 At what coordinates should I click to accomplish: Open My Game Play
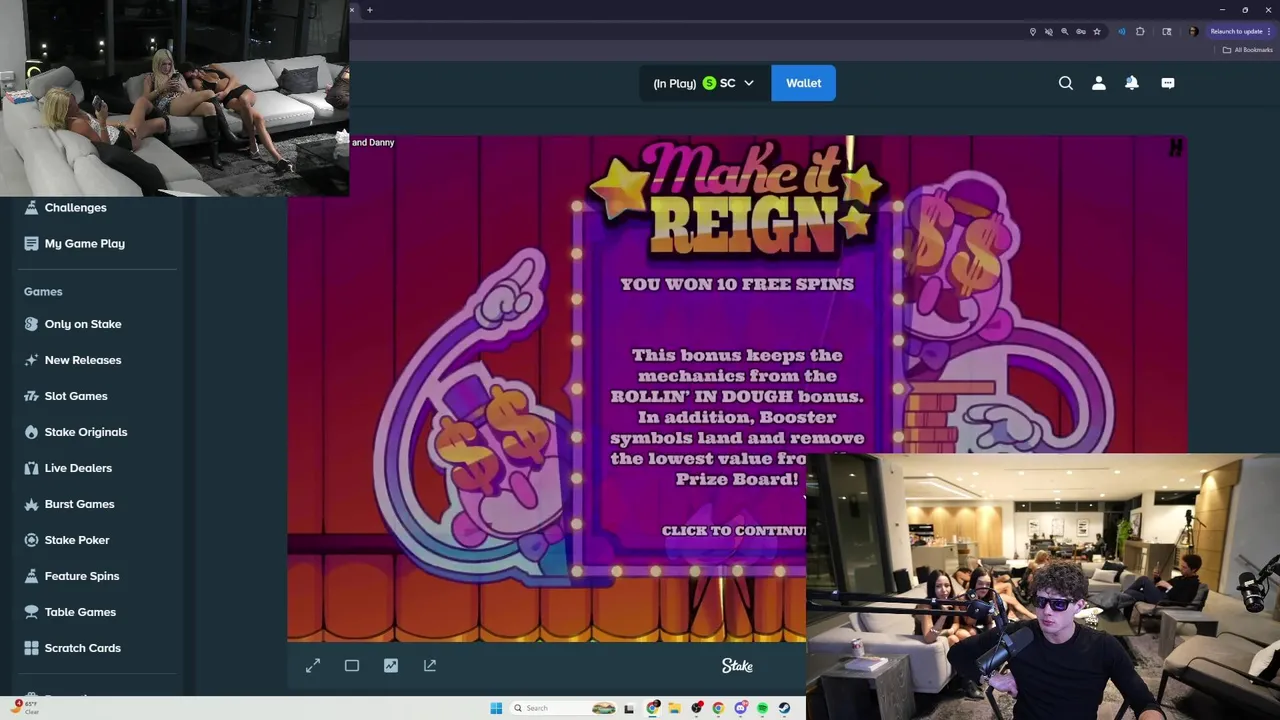84,243
